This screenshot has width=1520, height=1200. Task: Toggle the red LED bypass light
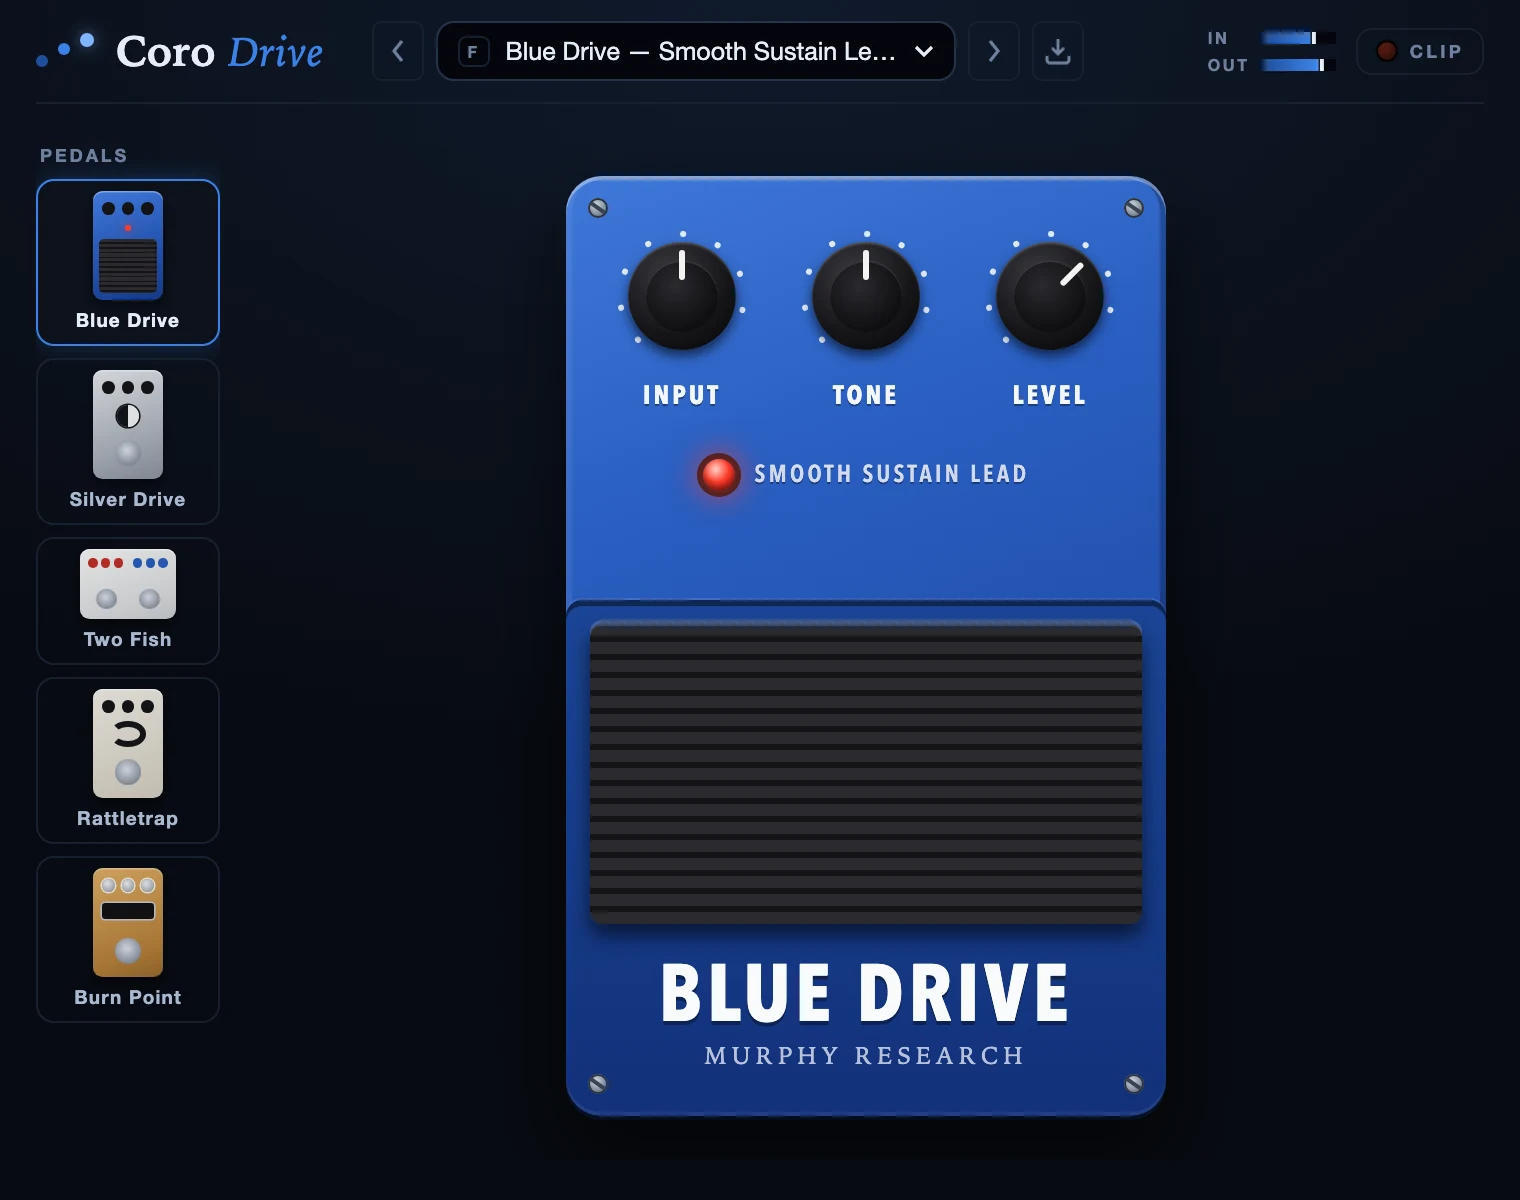(718, 475)
